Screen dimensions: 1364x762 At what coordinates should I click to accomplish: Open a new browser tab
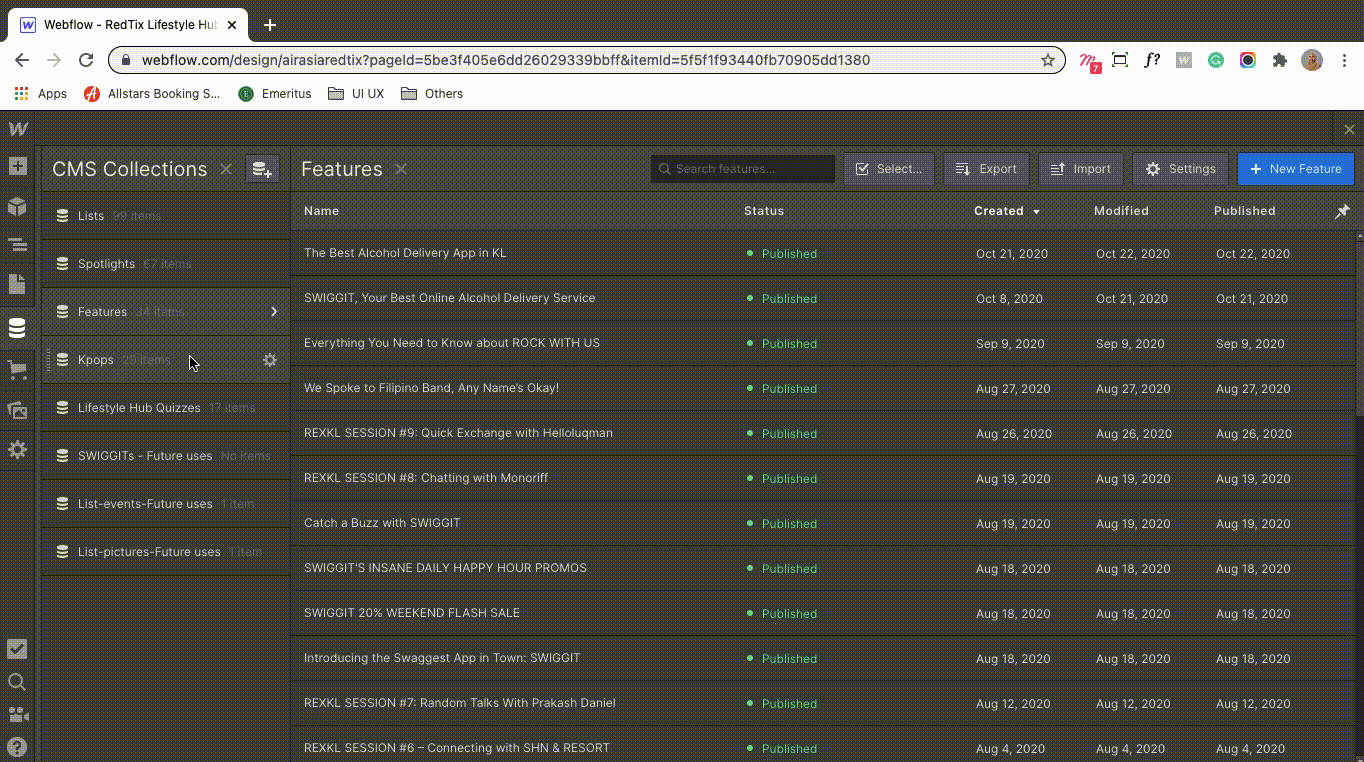point(270,25)
